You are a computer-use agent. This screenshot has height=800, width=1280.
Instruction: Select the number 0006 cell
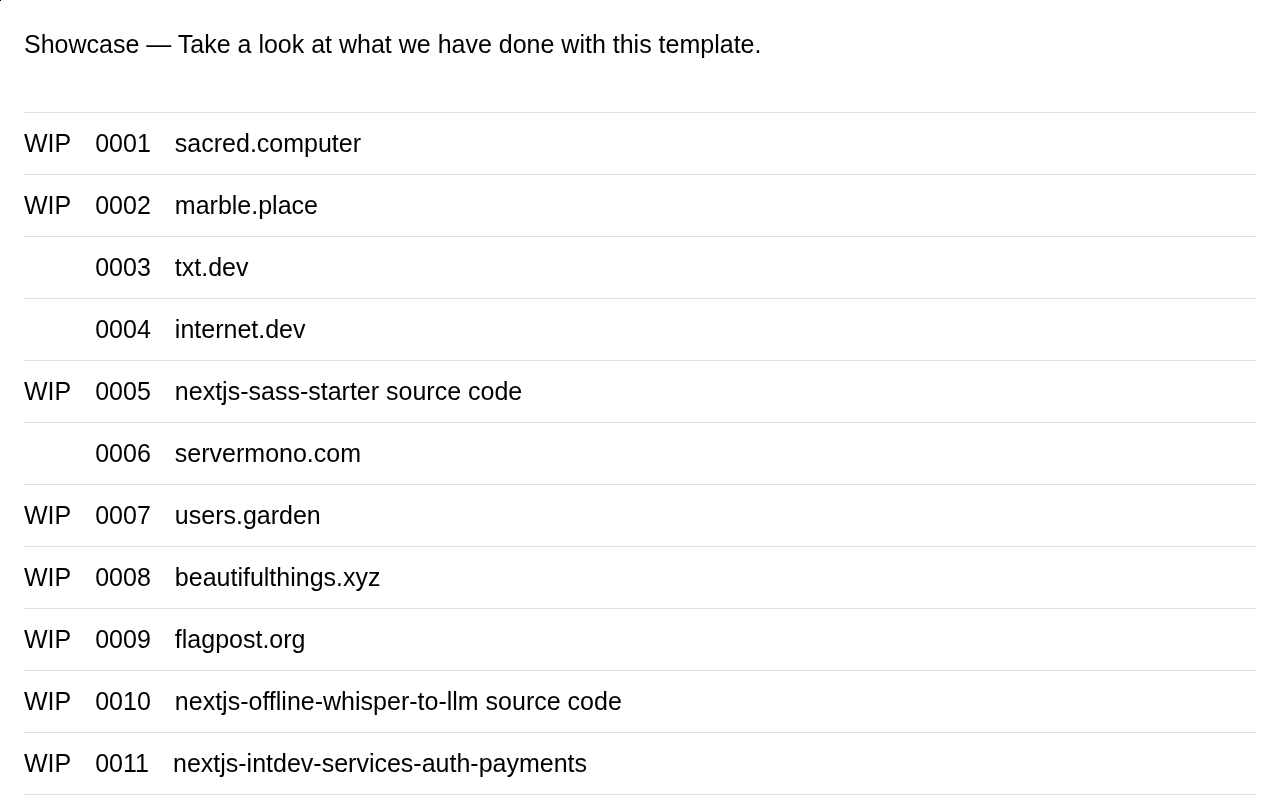click(123, 454)
